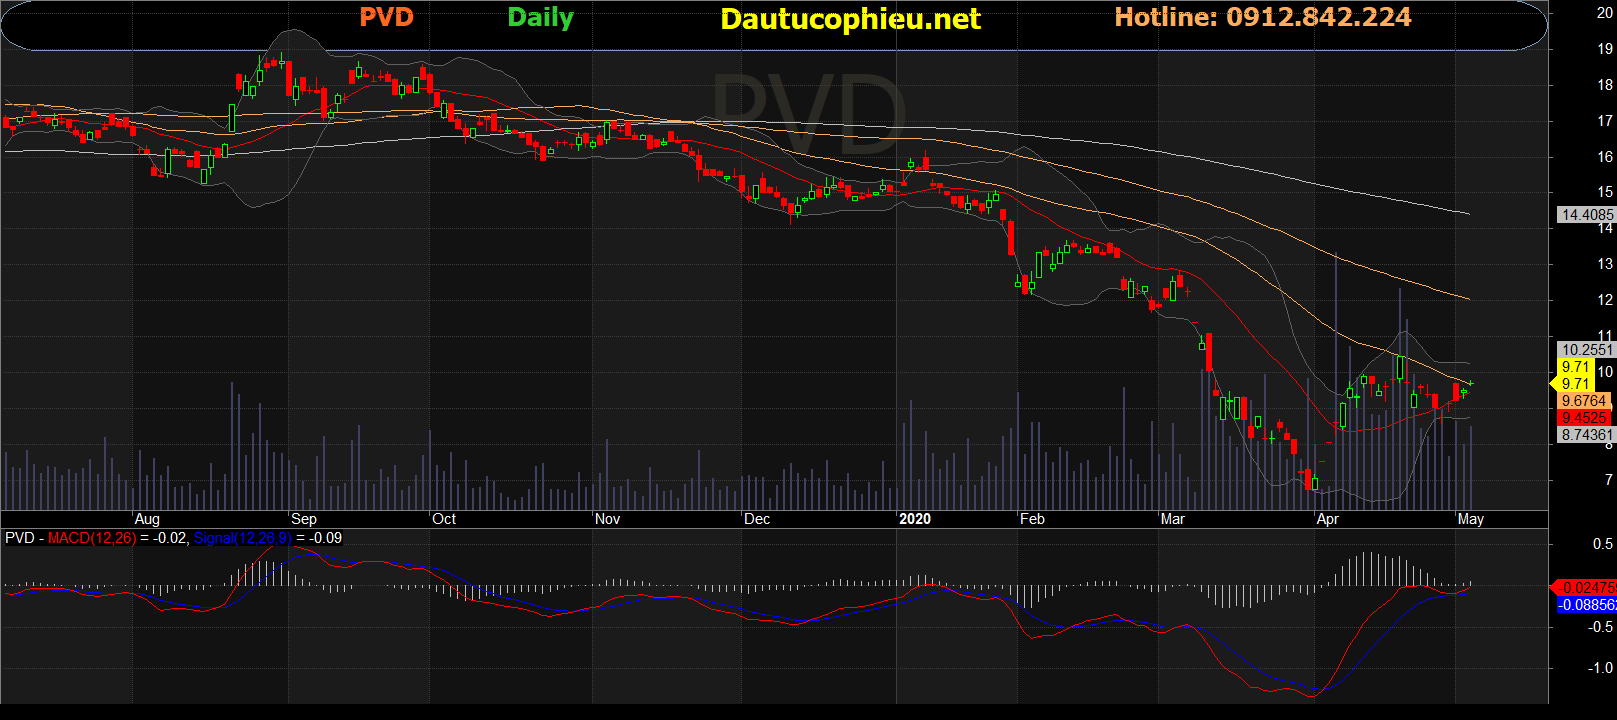Open the Dautucophieu.net link
Viewport: 1617px width, 720px height.
pos(850,19)
